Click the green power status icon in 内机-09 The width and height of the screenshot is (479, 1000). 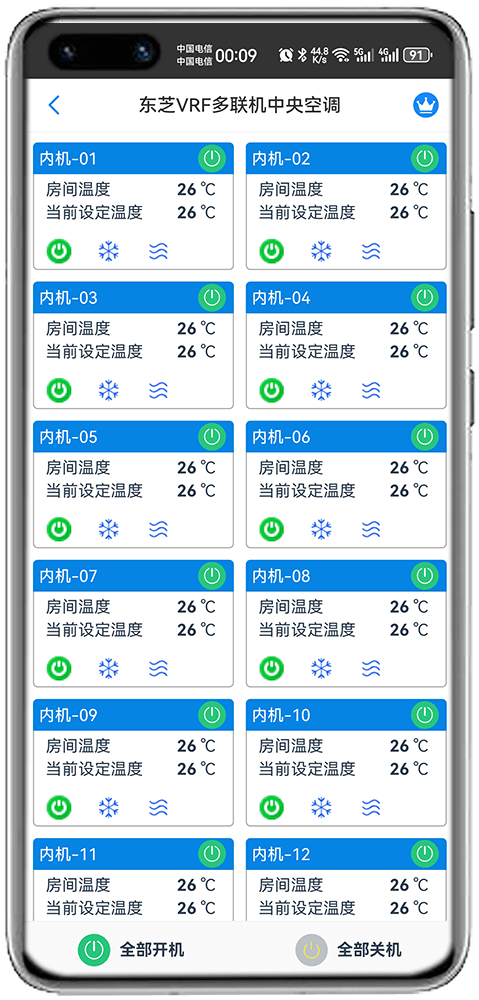click(x=59, y=807)
